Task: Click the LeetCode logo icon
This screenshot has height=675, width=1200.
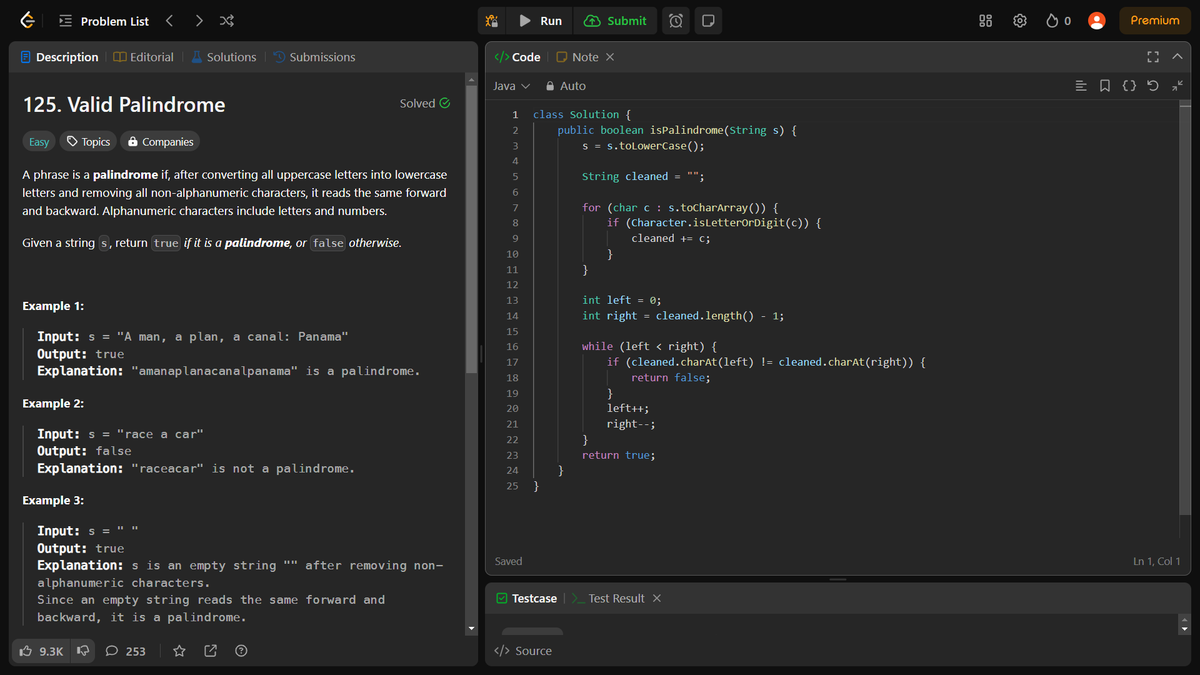Action: coord(28,21)
